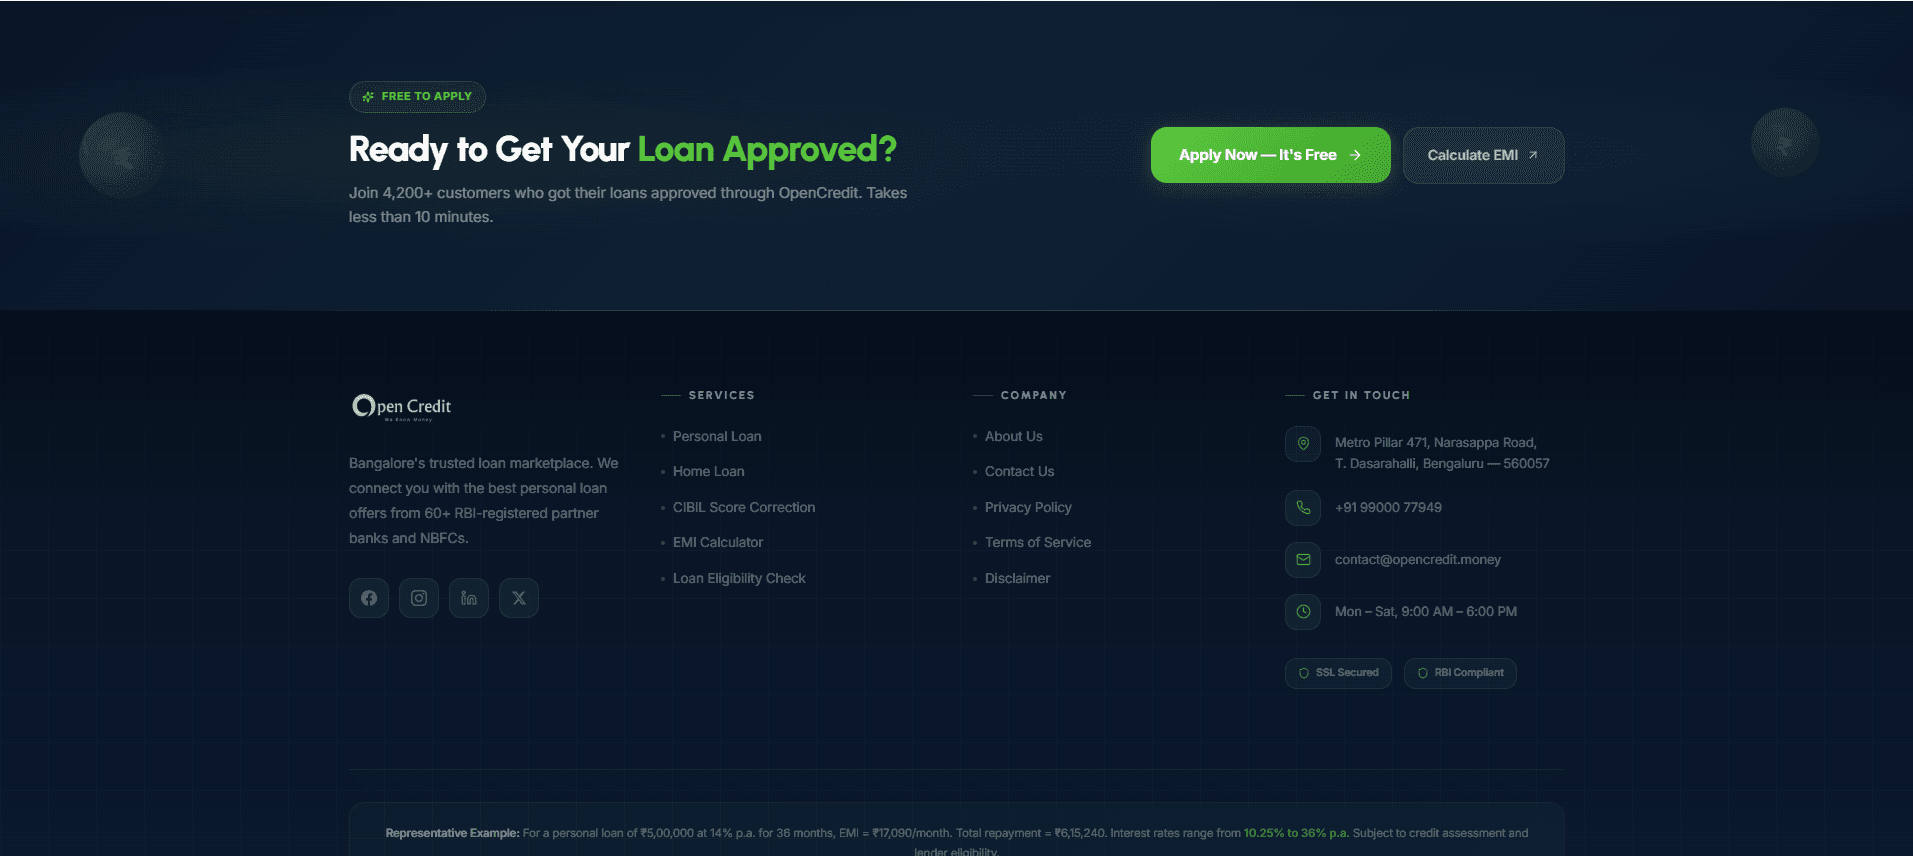Click the Join 4,200+ customers paragraph
1913x856 pixels.
pos(628,205)
